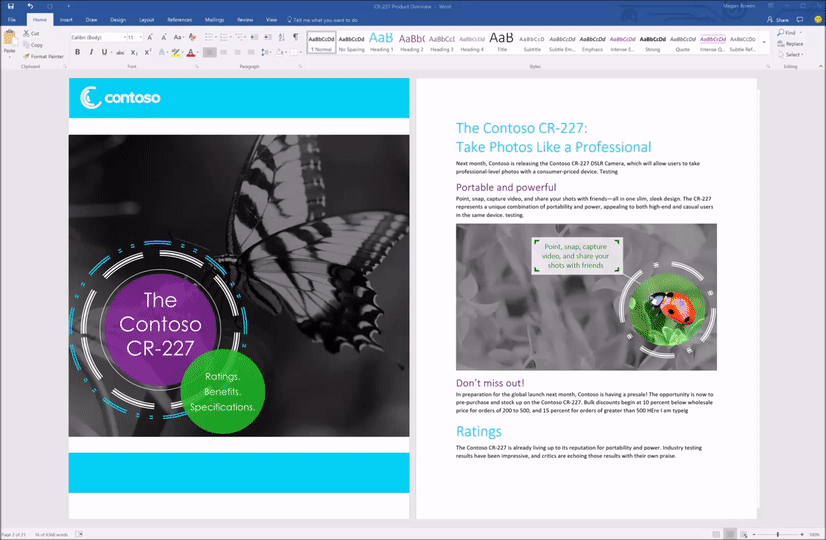This screenshot has height=540, width=826.
Task: Switch to the Insert ribbon tab
Action: coord(66,19)
